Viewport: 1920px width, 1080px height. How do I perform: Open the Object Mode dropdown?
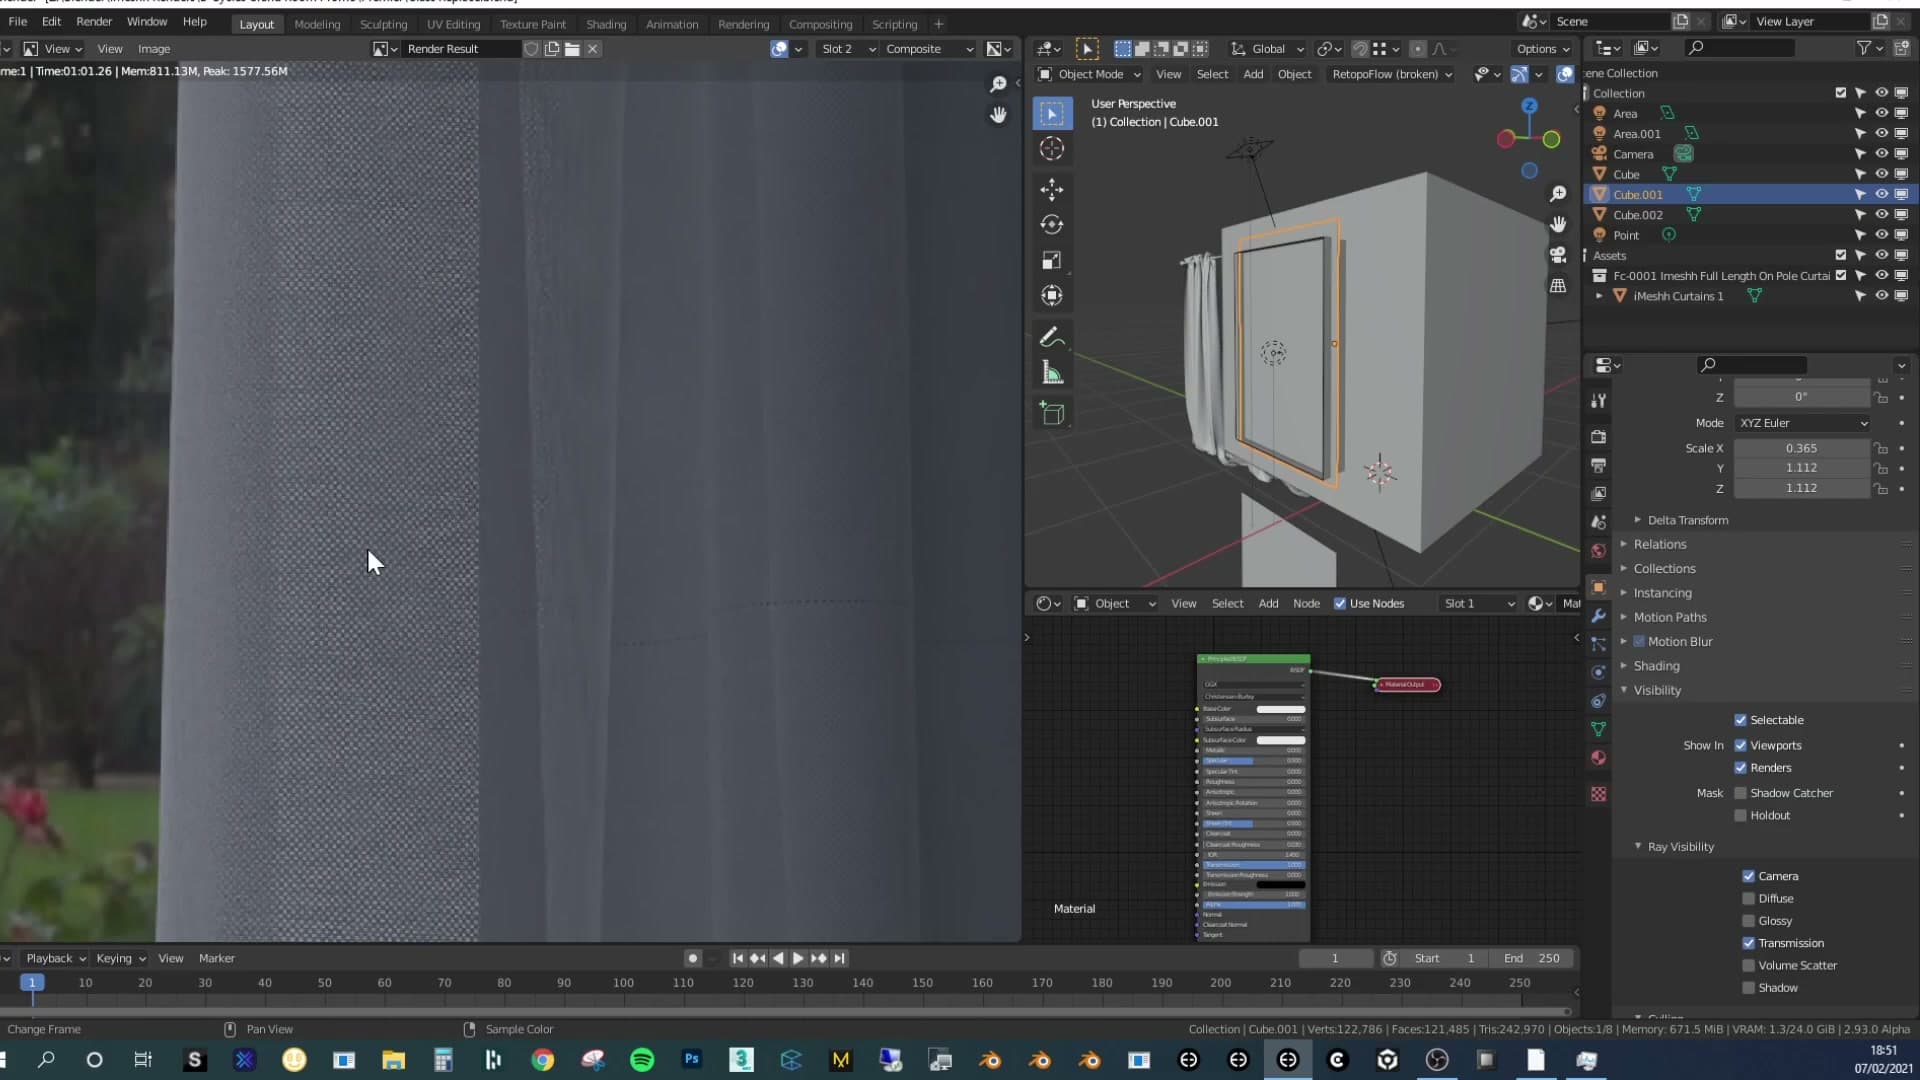[1089, 74]
